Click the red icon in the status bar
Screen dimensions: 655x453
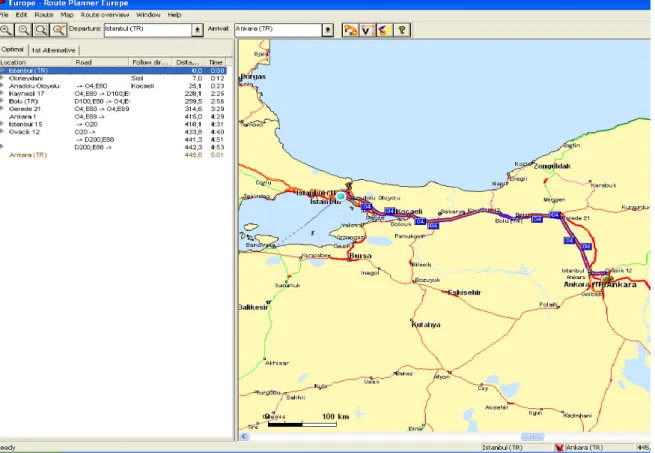559,448
